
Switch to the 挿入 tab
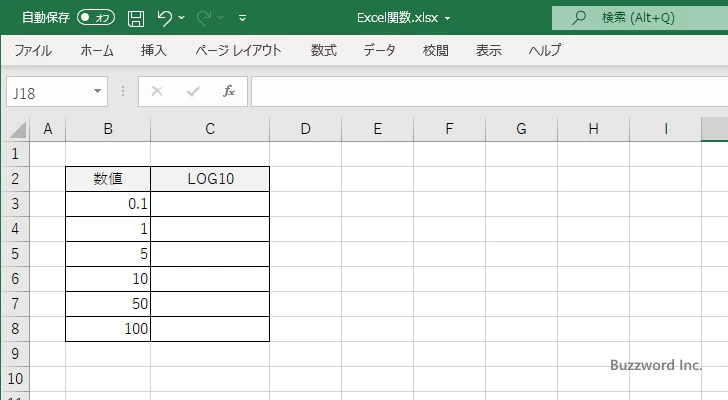pyautogui.click(x=154, y=50)
